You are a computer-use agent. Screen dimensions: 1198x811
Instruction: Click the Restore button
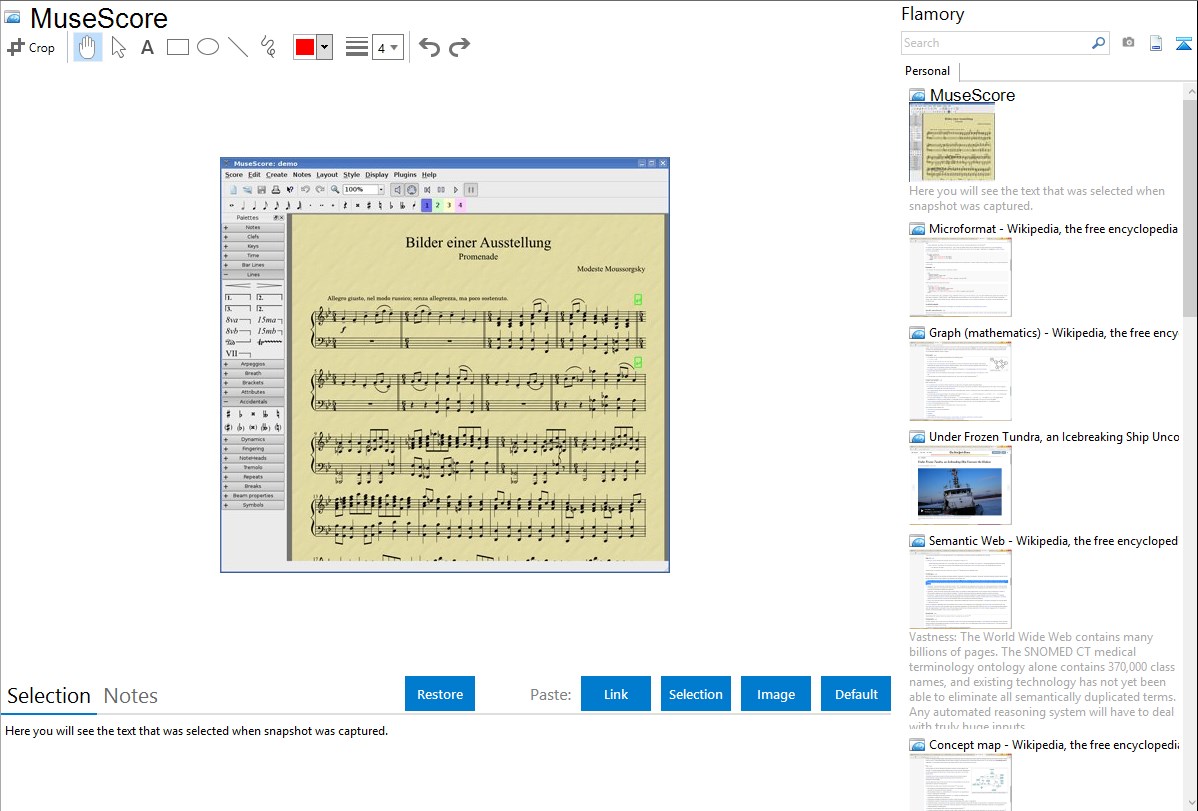440,694
